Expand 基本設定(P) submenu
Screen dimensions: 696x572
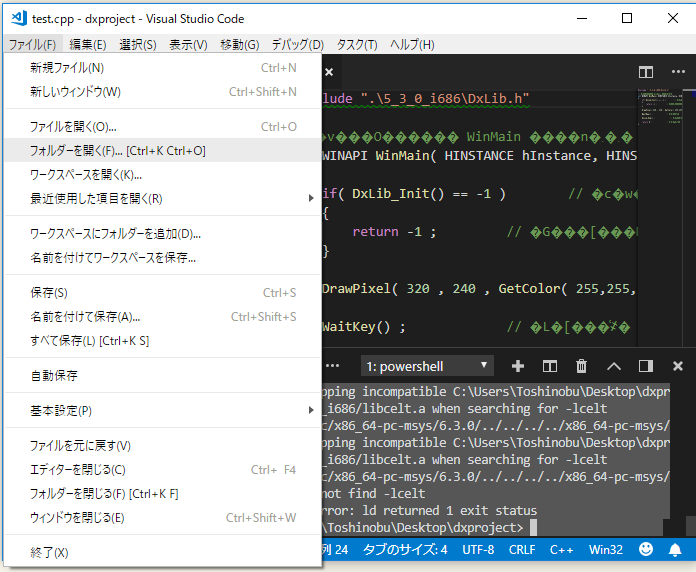point(162,410)
